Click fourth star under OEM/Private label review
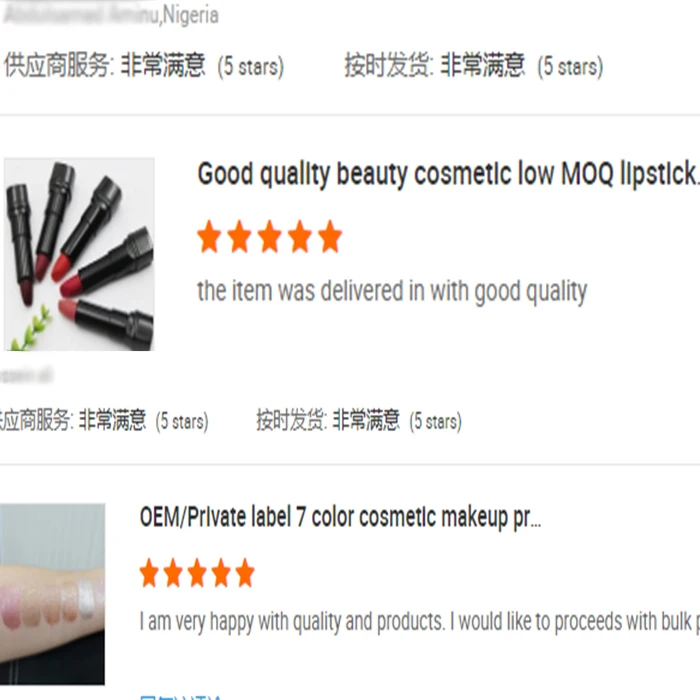Screen dimensions: 700x700 [221, 572]
